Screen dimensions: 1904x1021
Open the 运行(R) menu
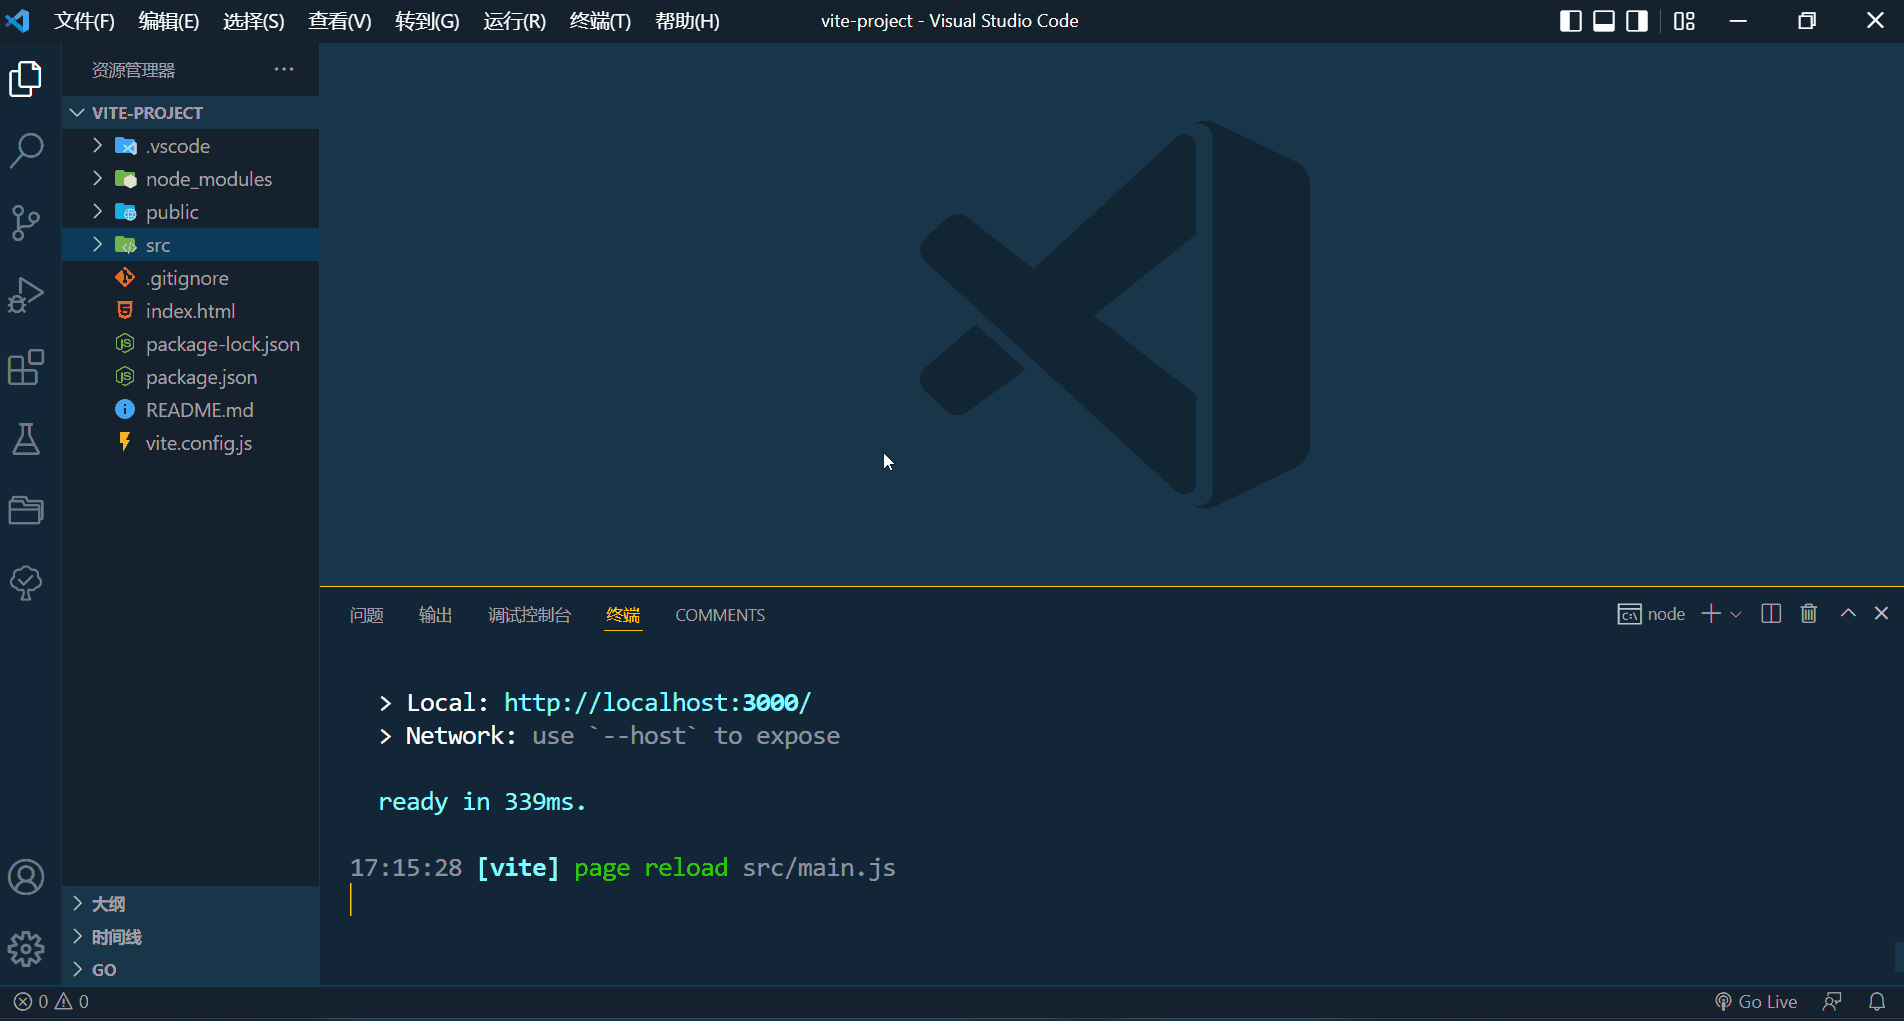point(515,21)
